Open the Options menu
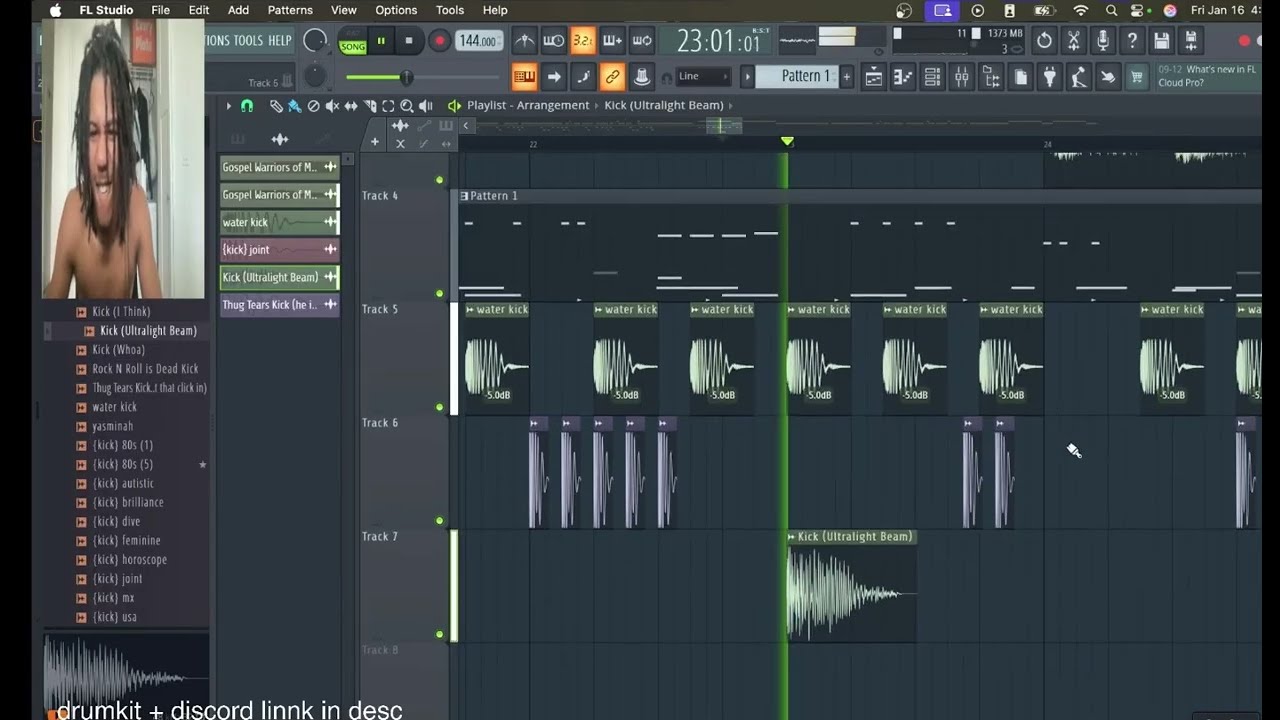Viewport: 1280px width, 720px height. coord(396,10)
